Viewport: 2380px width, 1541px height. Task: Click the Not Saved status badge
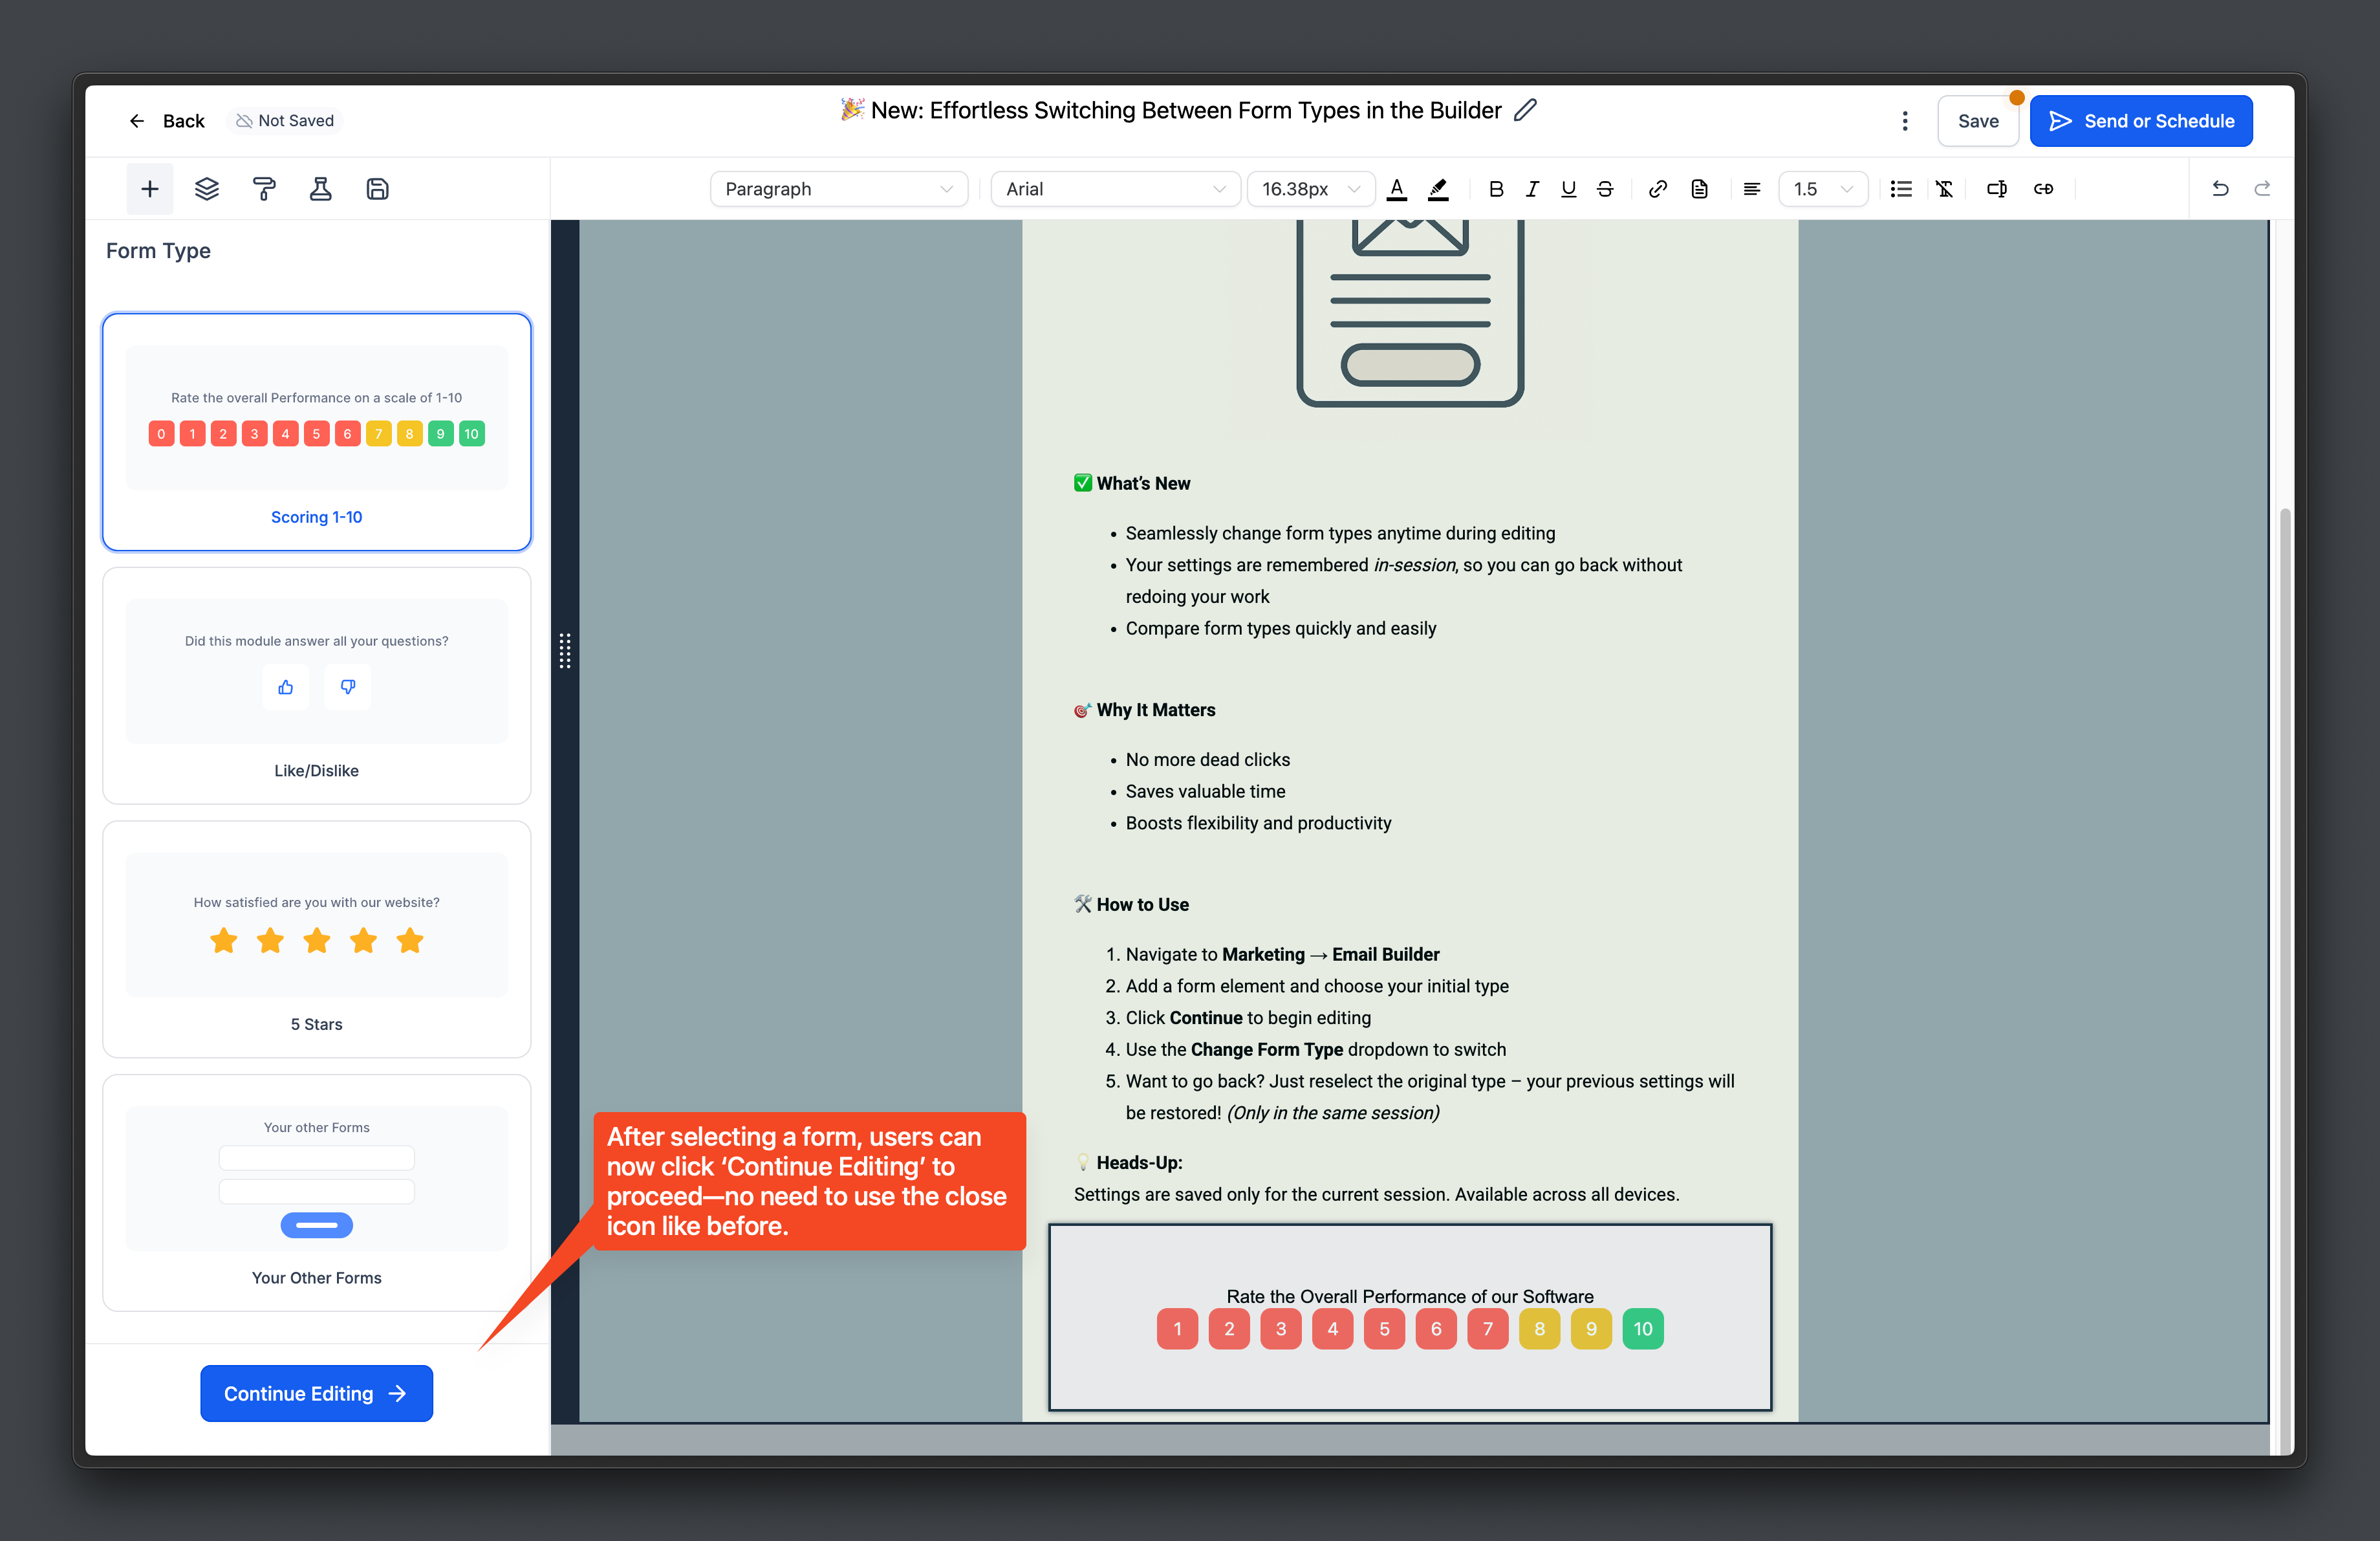pyautogui.click(x=285, y=121)
